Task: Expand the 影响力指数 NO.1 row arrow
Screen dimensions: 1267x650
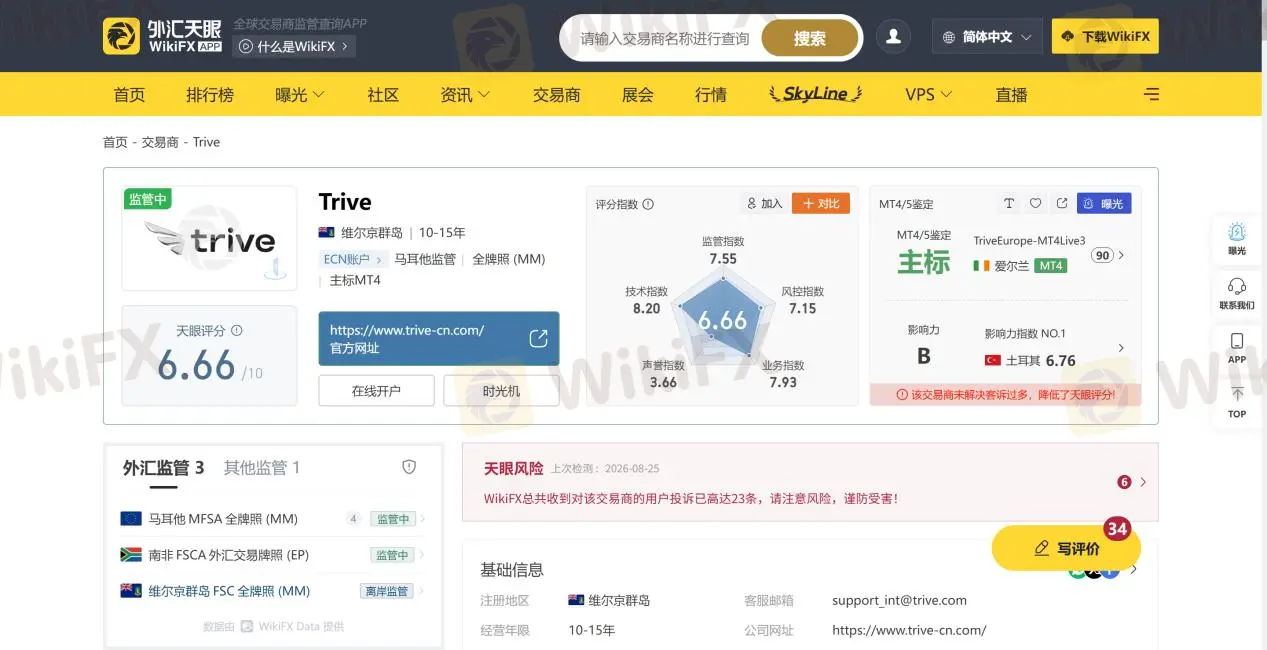Action: coord(1121,348)
